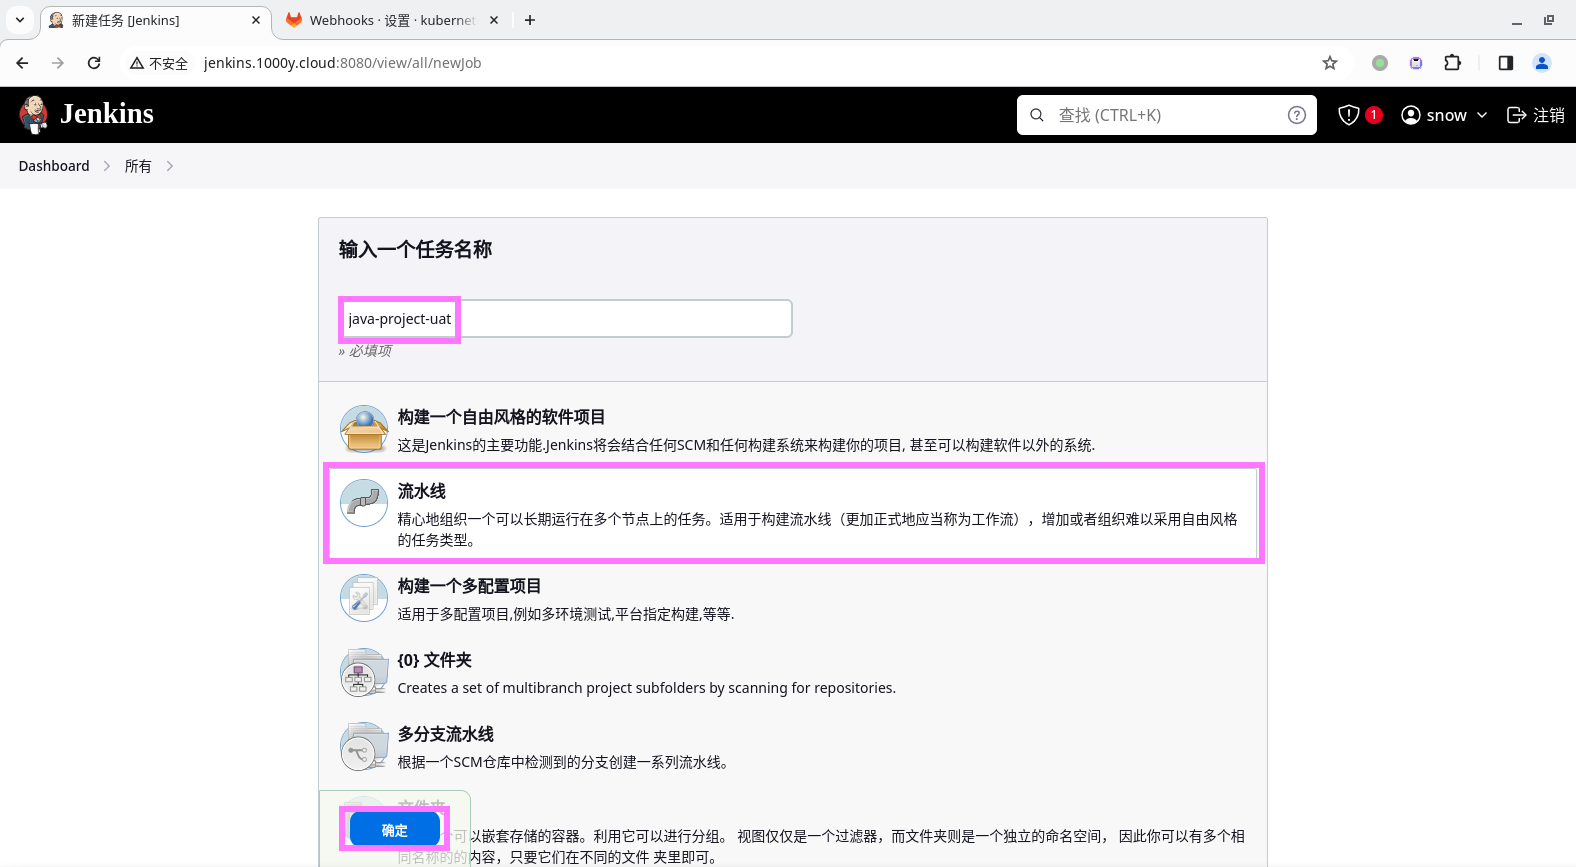Screen dimensions: 1576x867
Task: Open the Jenkins home title link
Action: coord(107,114)
